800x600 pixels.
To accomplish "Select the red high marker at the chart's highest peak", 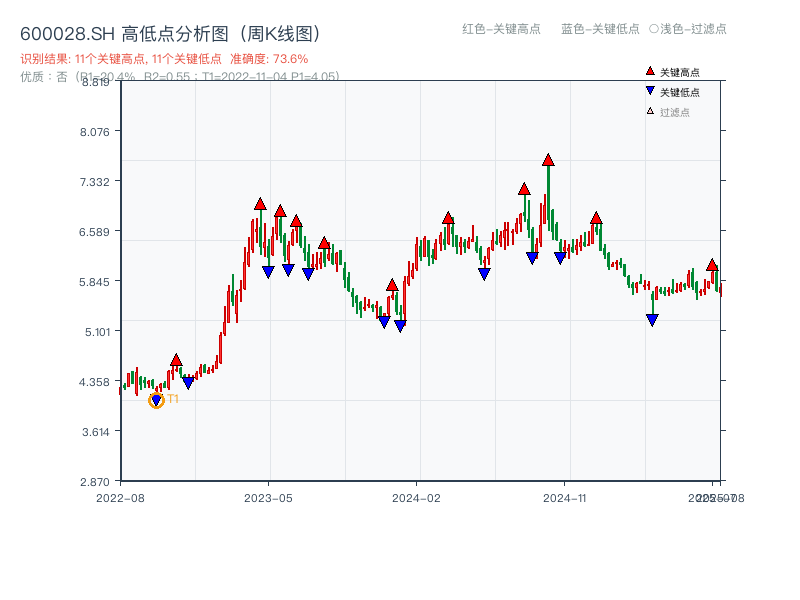I will (x=548, y=160).
